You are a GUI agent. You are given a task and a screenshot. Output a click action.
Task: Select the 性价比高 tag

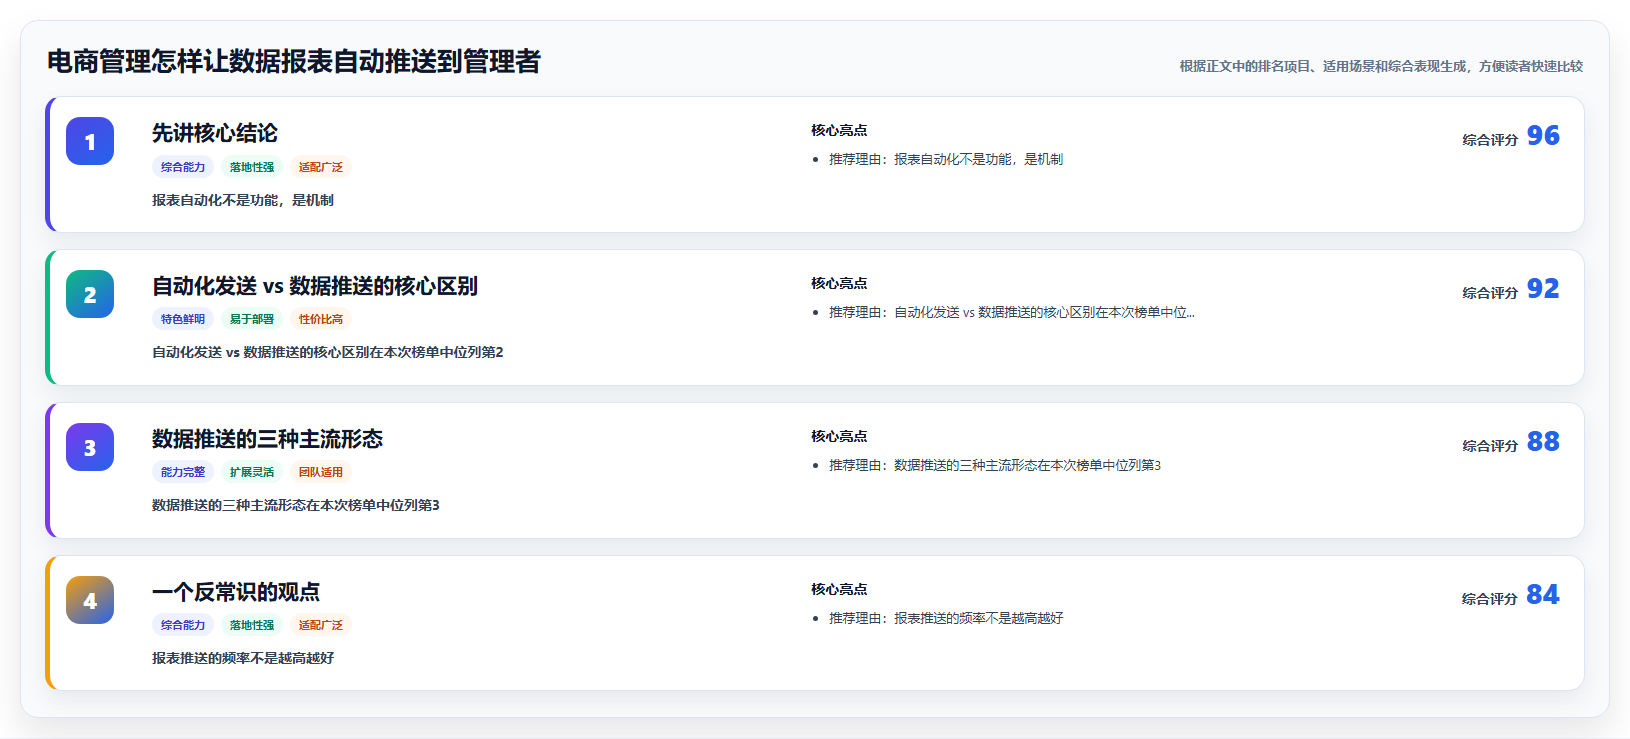coord(321,319)
